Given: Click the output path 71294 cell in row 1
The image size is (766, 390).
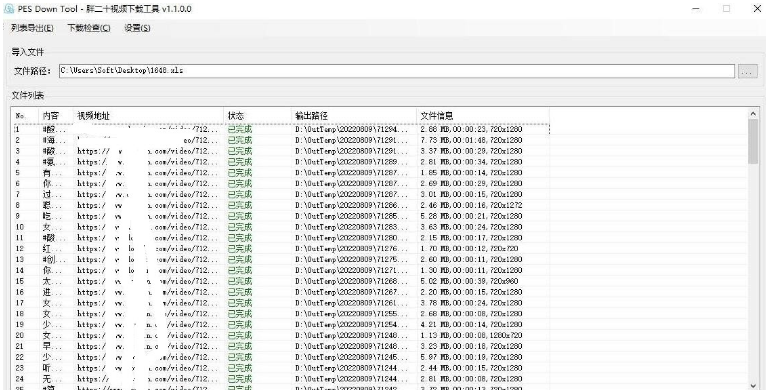Looking at the screenshot, I should click(352, 130).
